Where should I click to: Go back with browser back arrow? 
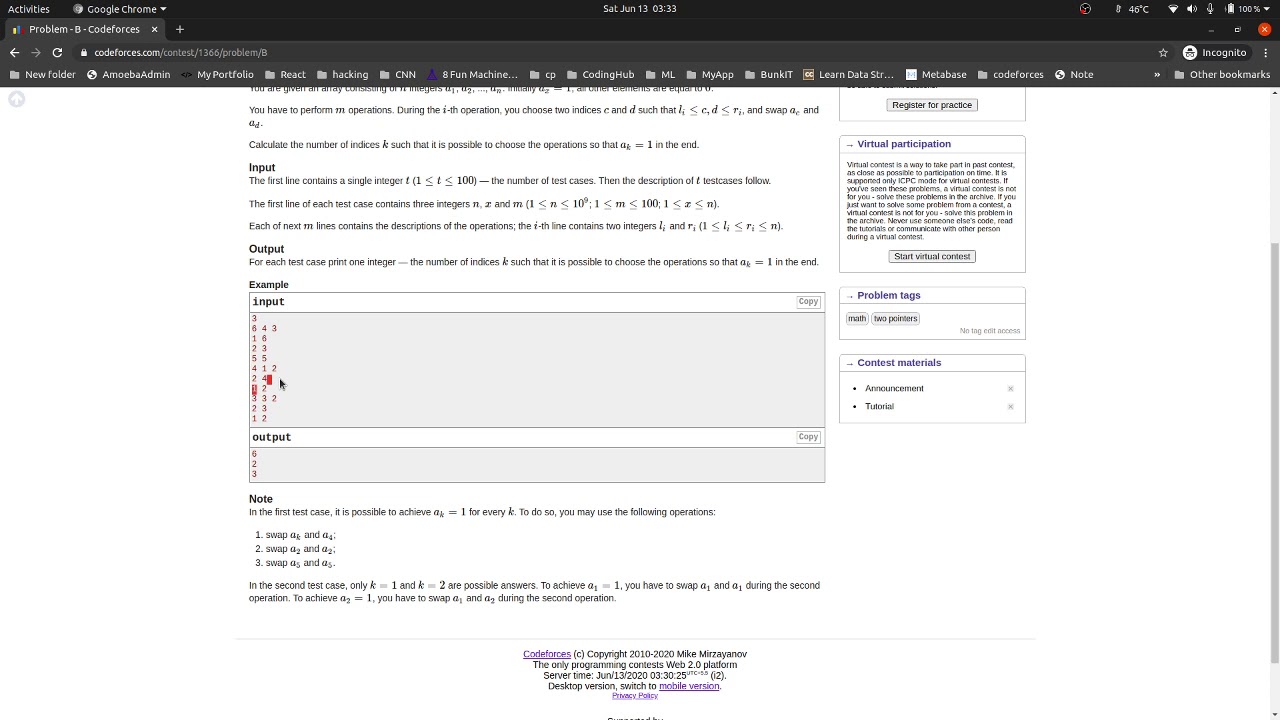(14, 52)
